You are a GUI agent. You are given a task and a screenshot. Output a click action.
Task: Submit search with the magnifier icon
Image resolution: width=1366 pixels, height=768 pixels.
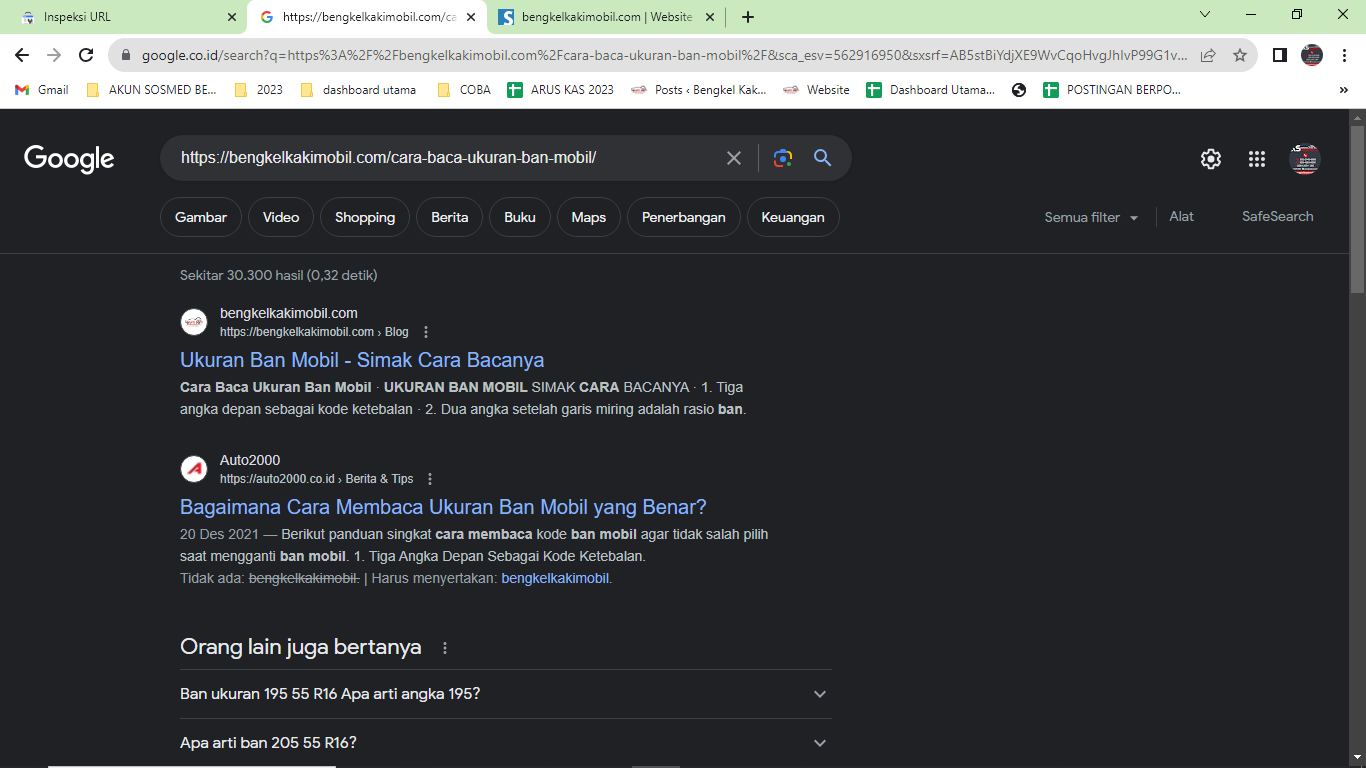[x=822, y=158]
